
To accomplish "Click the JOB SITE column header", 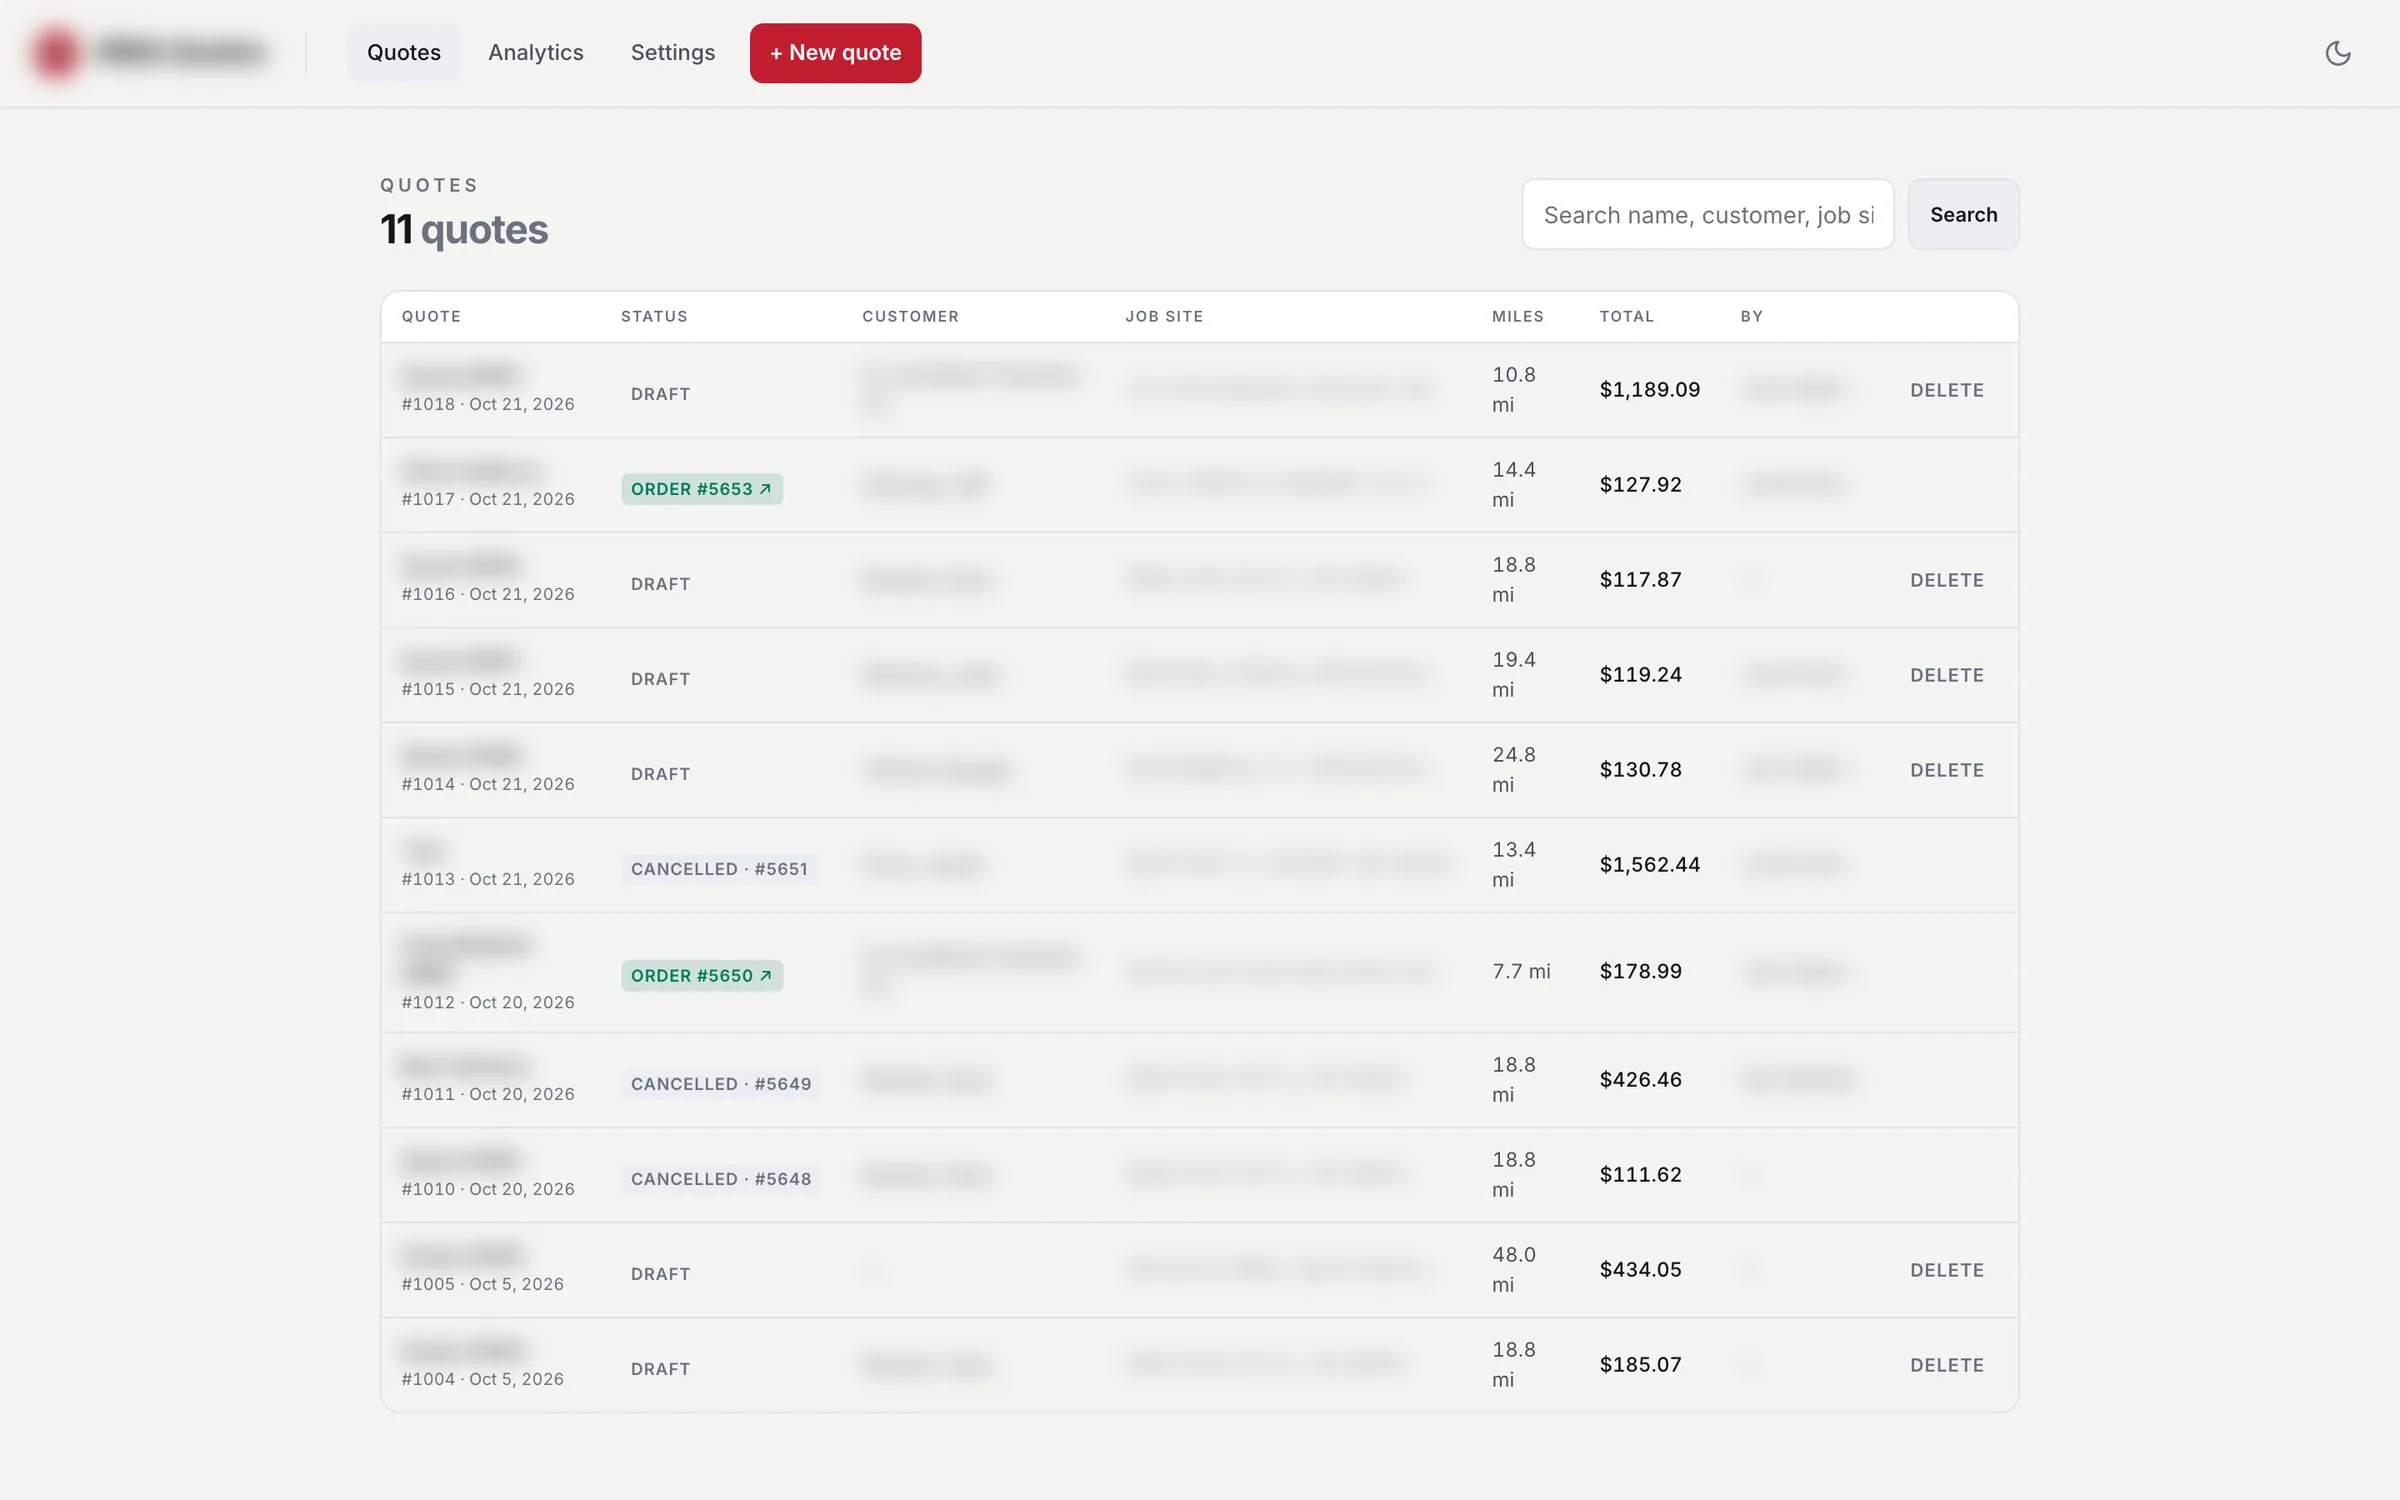I will click(x=1164, y=316).
